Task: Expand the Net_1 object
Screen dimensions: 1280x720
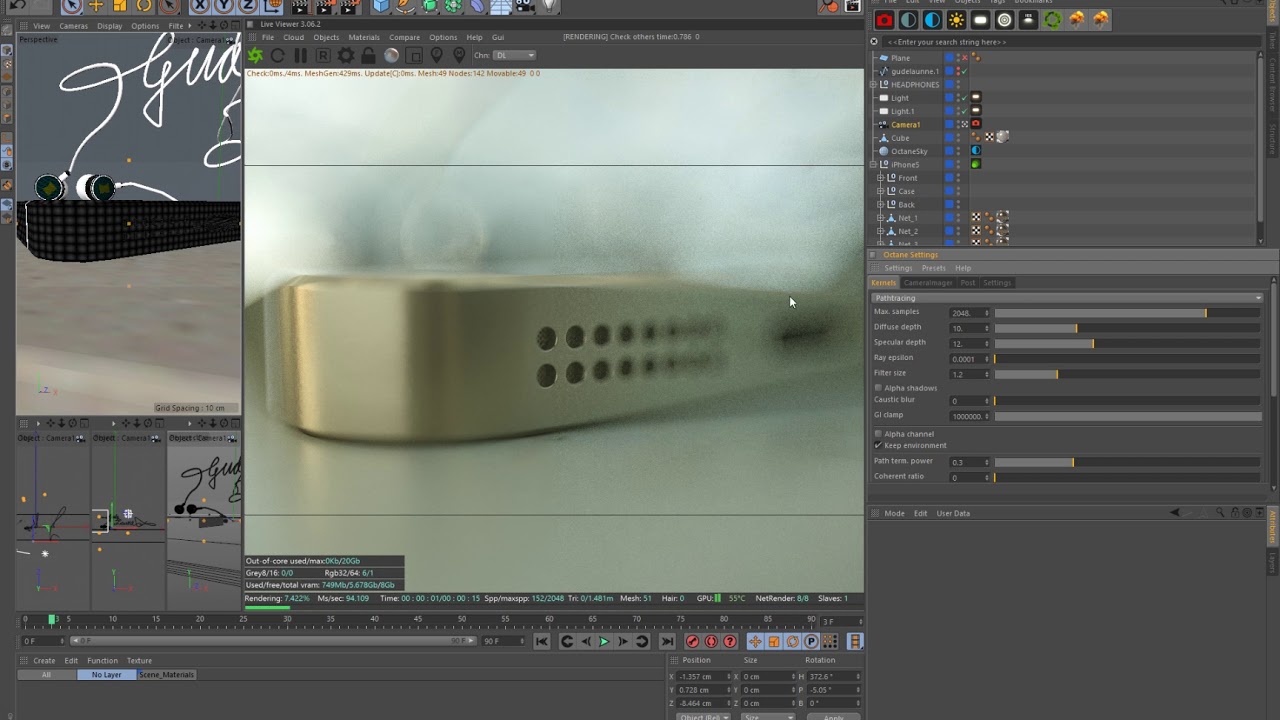Action: 881,218
